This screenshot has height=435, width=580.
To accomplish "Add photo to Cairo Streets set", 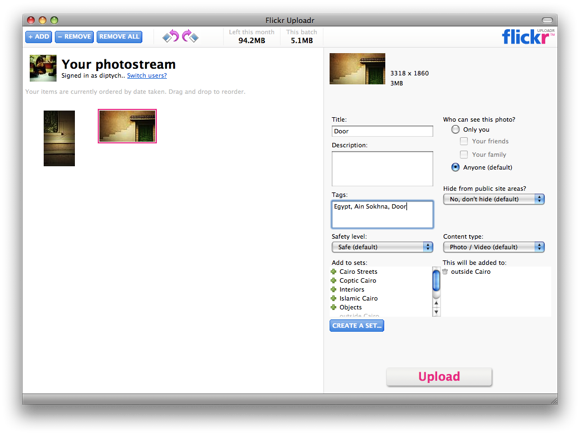I will tap(334, 272).
